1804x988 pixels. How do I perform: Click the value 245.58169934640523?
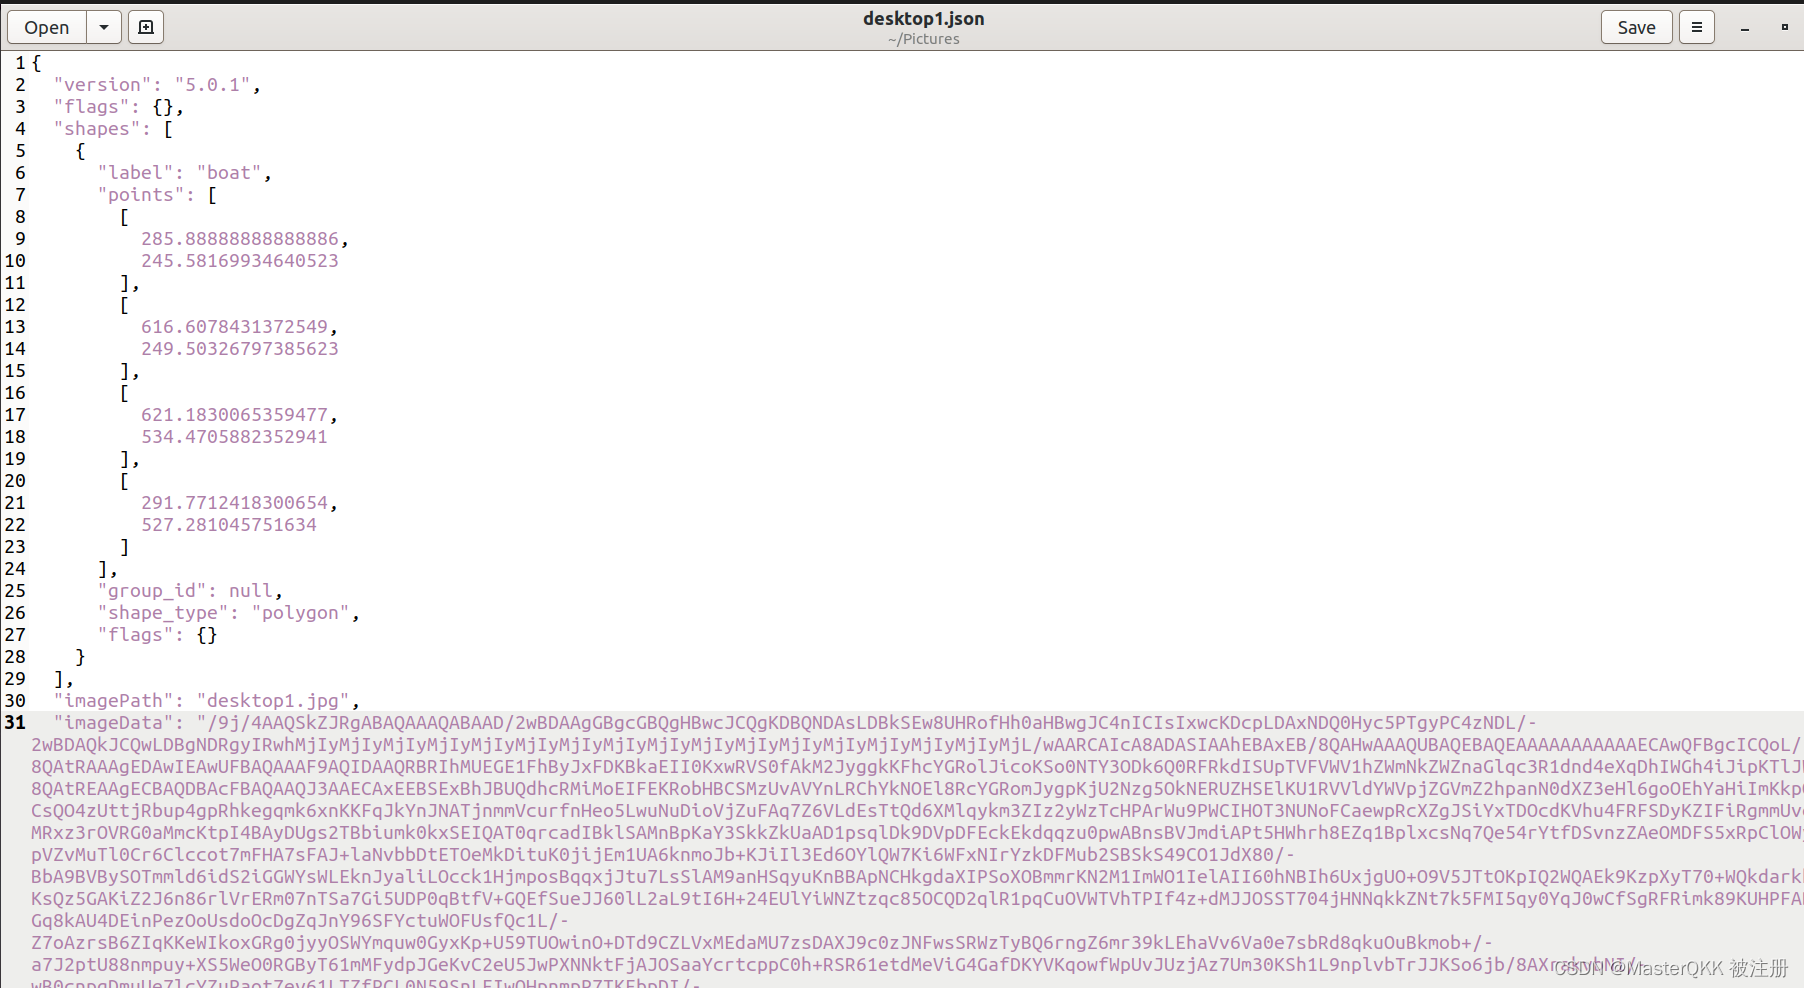click(240, 261)
